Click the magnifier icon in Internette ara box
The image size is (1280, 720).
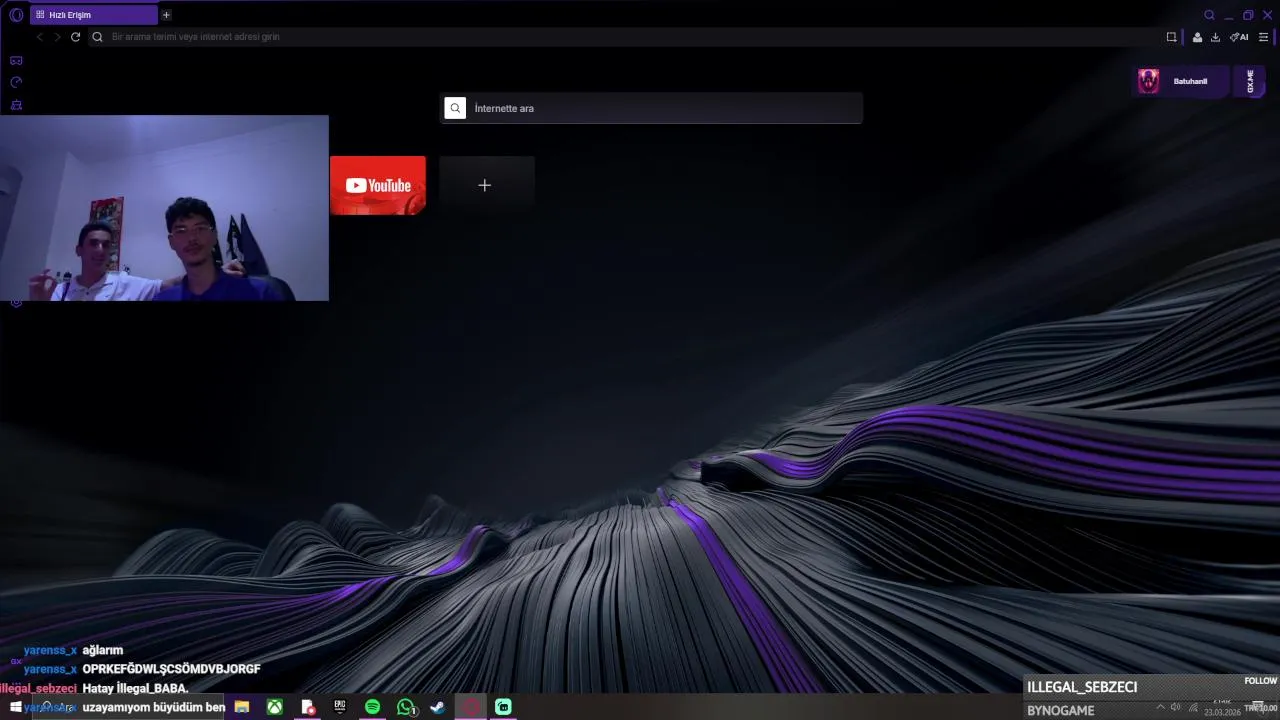click(x=455, y=108)
